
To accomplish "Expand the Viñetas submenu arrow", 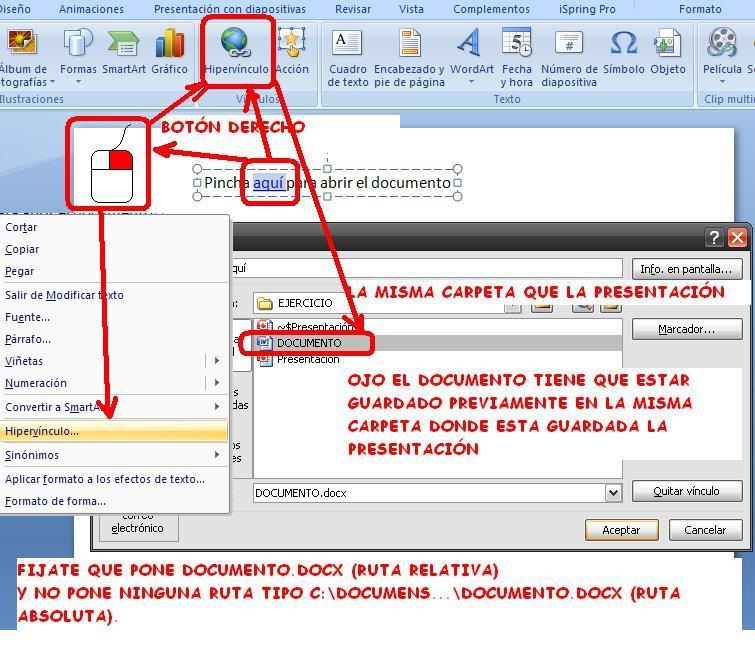I will tap(217, 361).
